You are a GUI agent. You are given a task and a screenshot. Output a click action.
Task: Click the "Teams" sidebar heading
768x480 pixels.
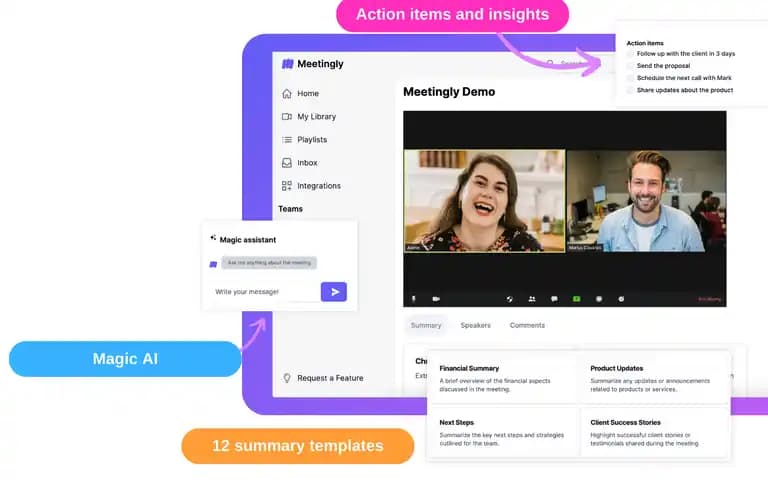pyautogui.click(x=290, y=209)
